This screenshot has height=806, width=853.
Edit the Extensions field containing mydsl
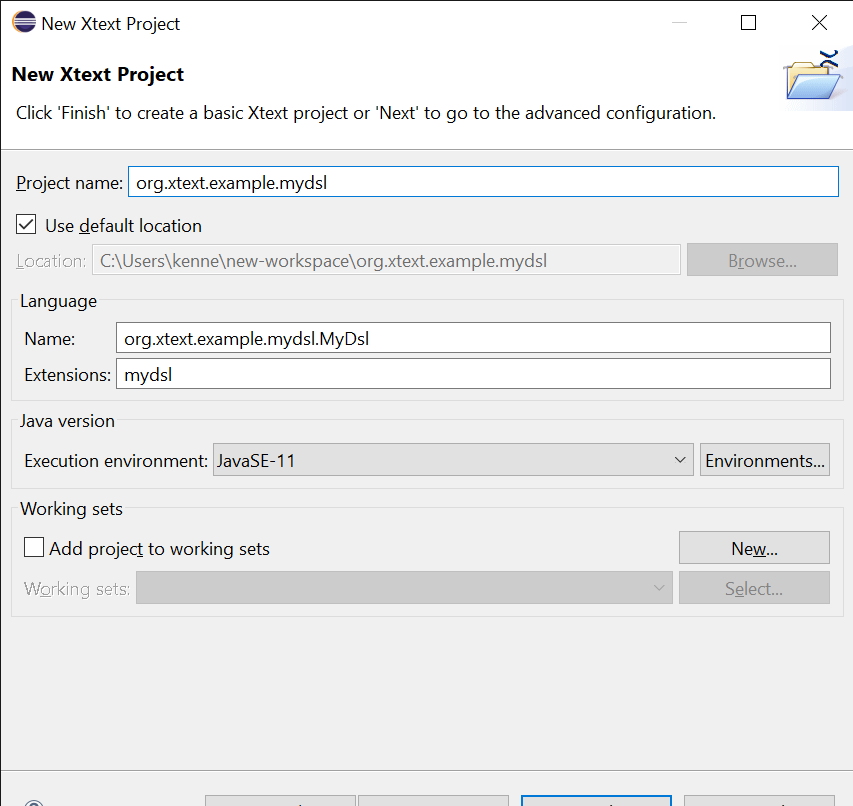click(x=473, y=374)
